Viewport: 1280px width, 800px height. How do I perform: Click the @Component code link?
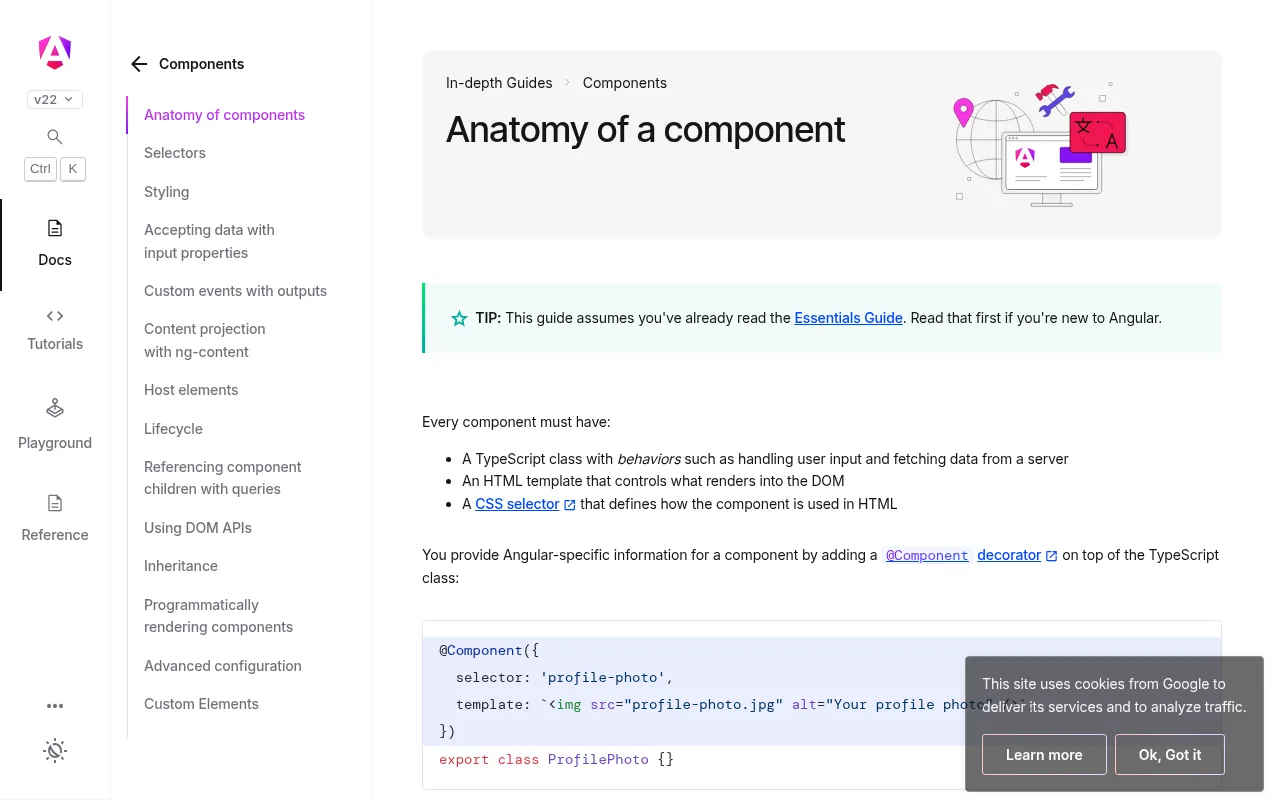click(x=927, y=555)
